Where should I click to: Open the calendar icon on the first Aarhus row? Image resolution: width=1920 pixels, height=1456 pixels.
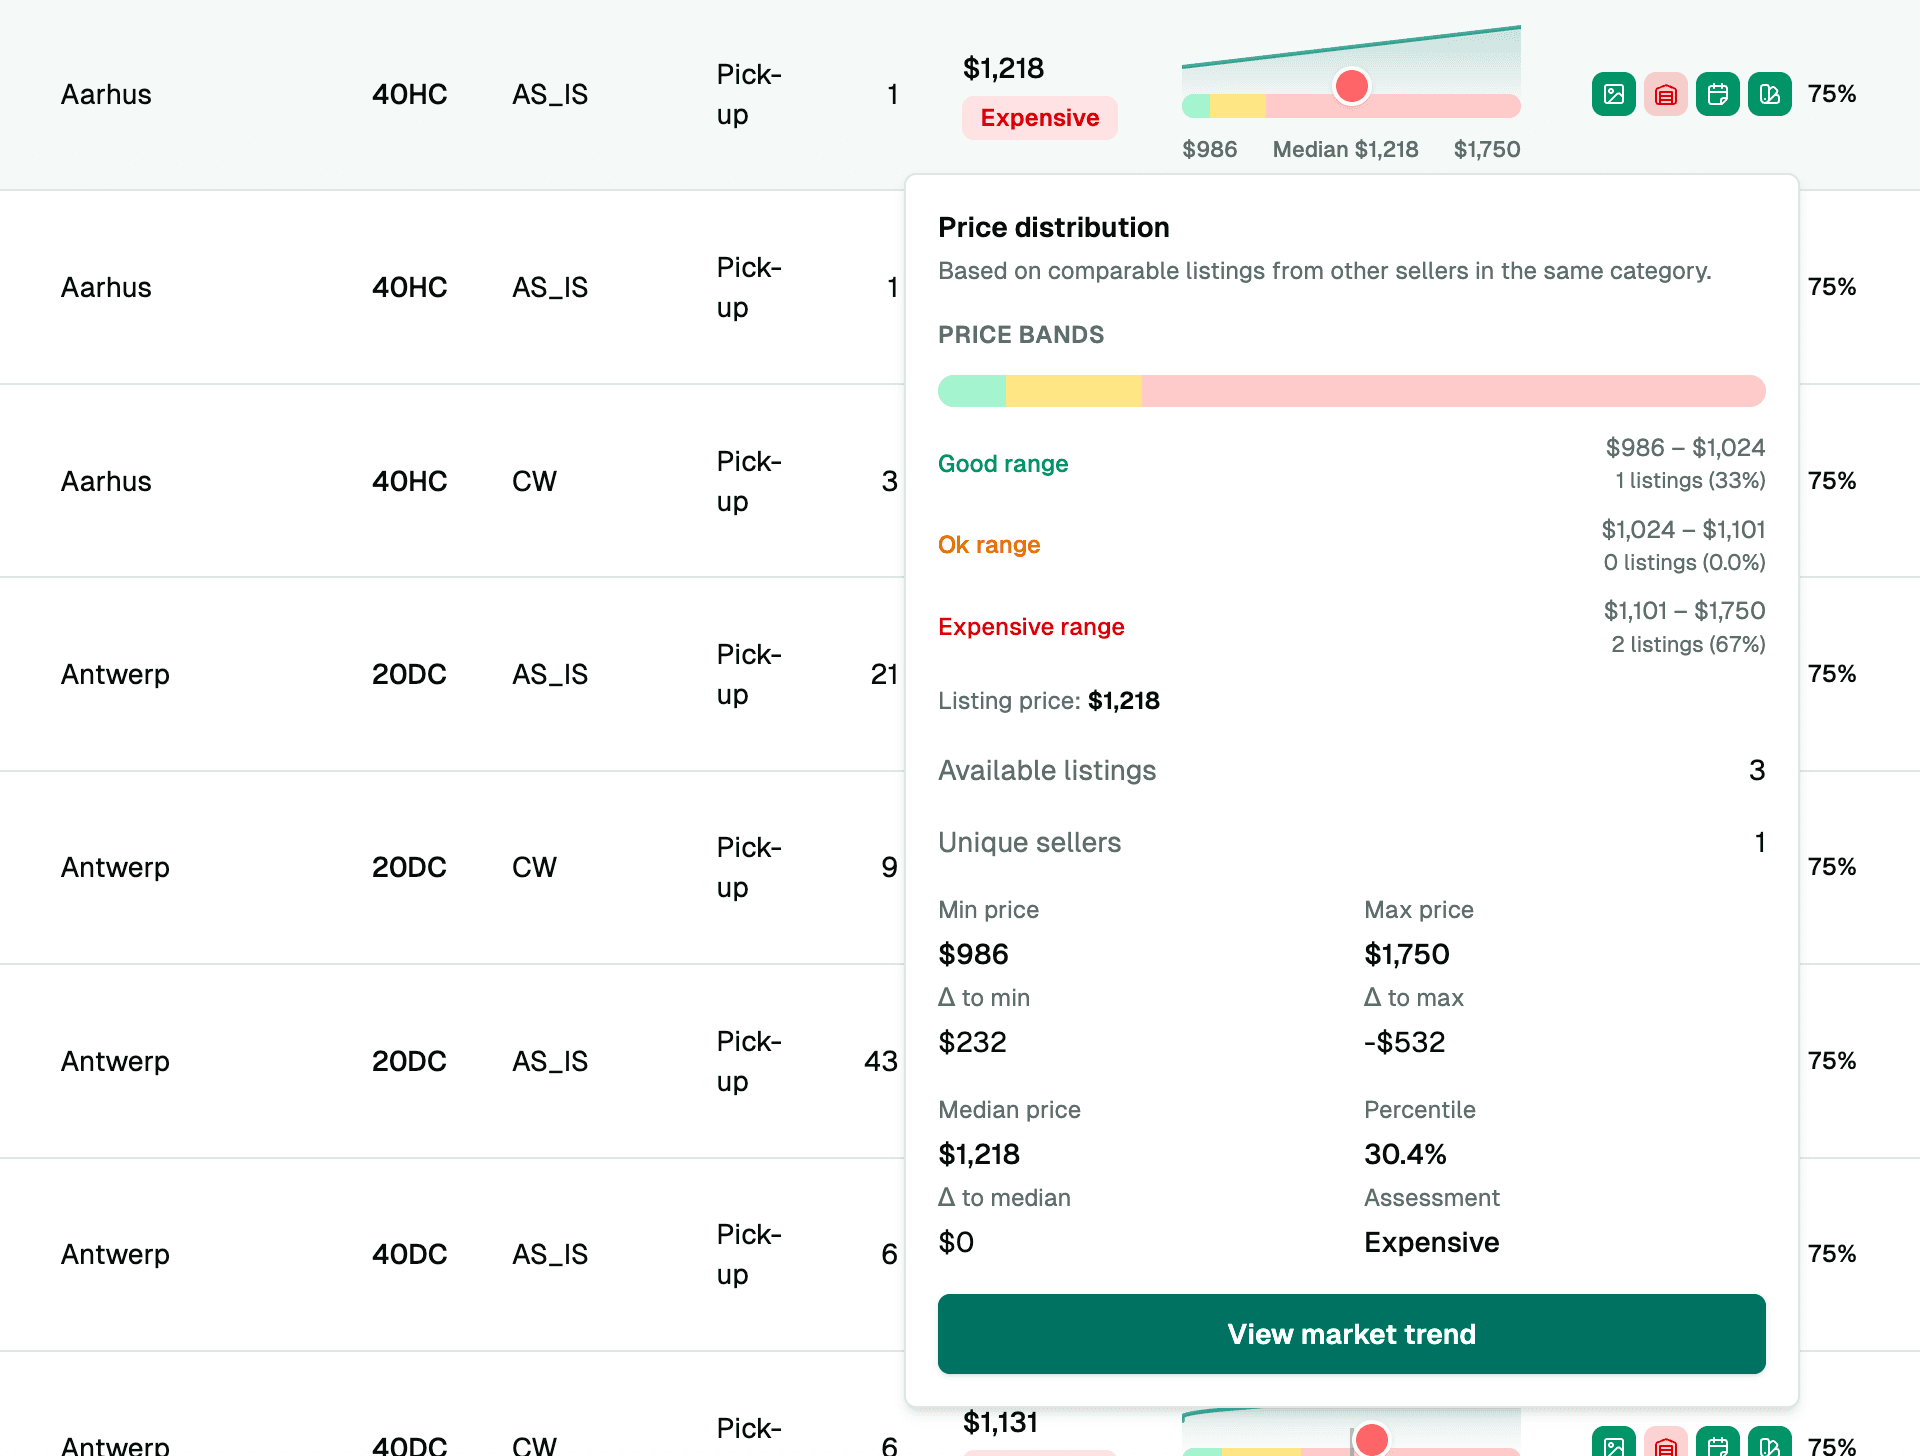(x=1717, y=93)
